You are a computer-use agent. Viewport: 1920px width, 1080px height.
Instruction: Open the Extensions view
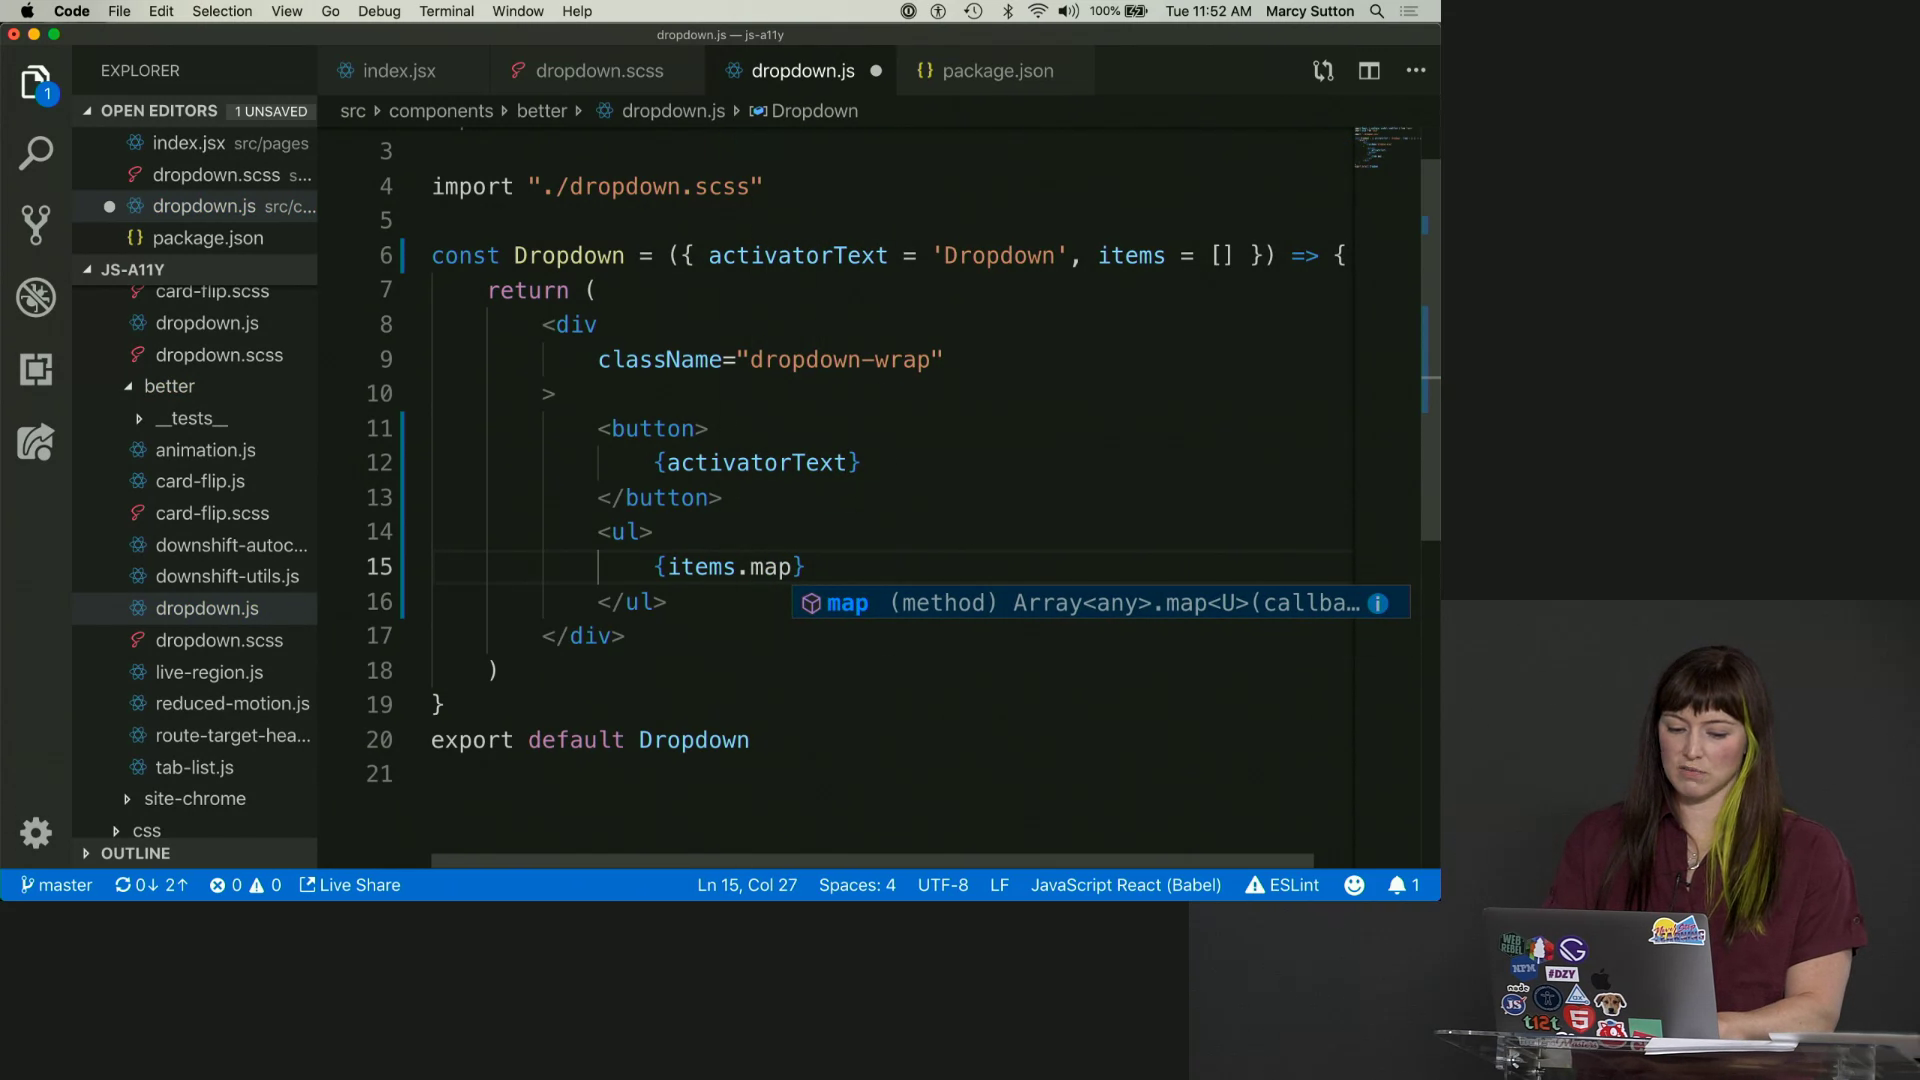coord(36,369)
